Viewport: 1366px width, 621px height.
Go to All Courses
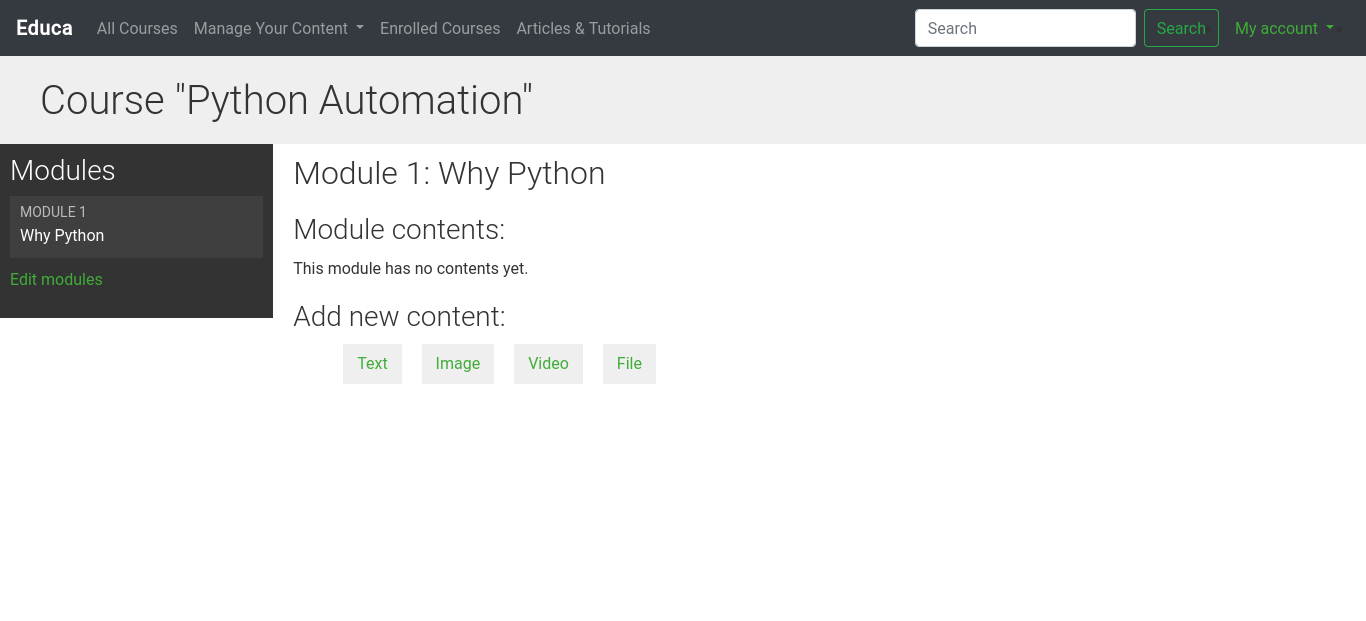[137, 28]
